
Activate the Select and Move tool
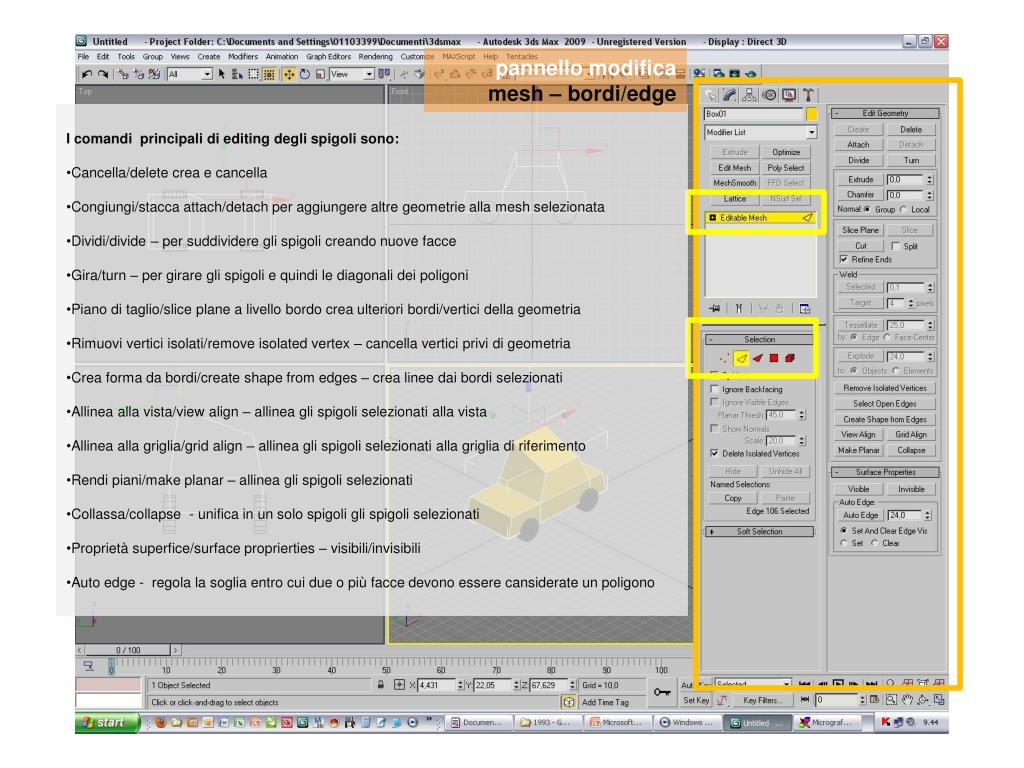coord(289,74)
